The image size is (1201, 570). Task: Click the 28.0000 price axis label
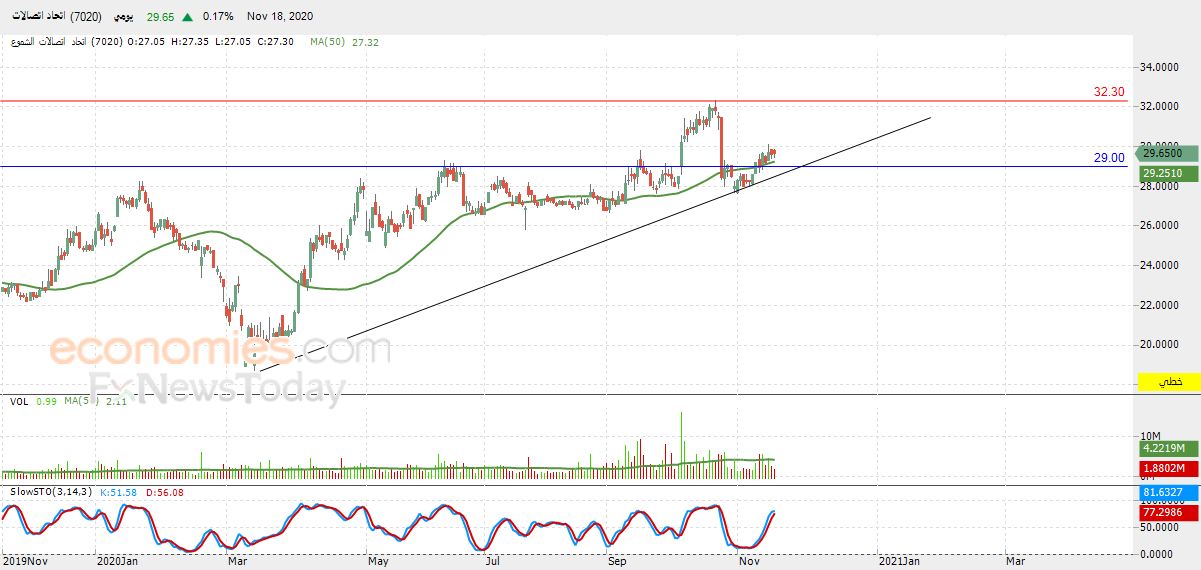coord(1160,186)
